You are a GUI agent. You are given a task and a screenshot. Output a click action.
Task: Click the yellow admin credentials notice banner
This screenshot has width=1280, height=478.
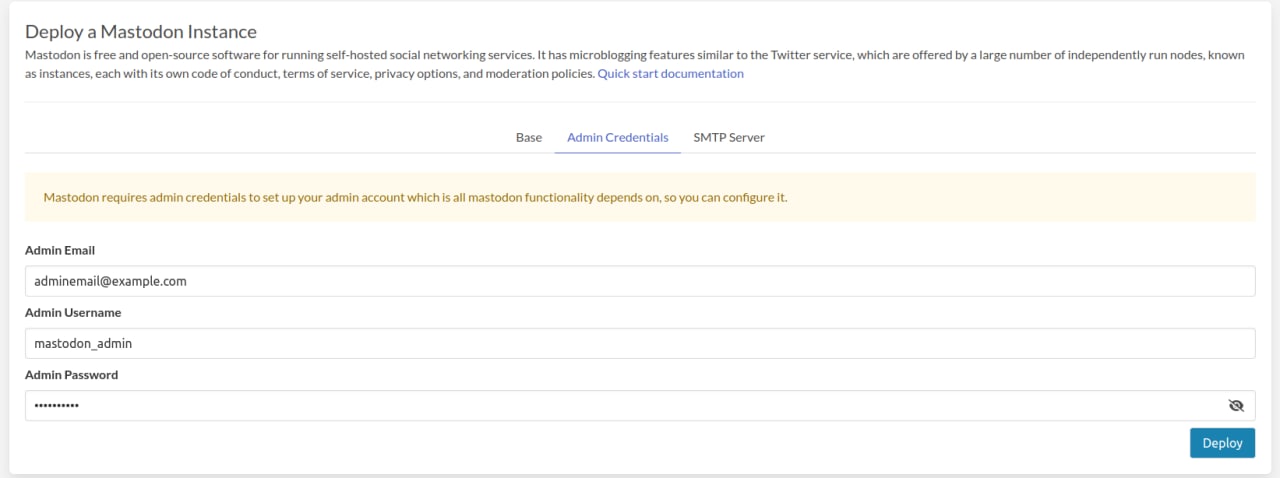pos(640,197)
